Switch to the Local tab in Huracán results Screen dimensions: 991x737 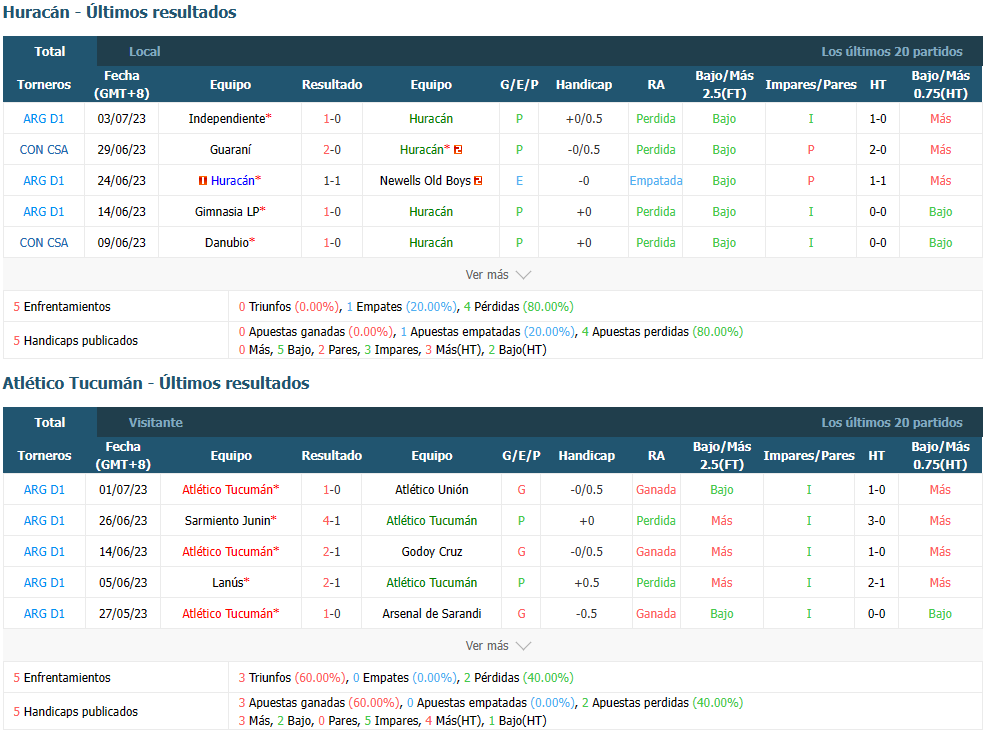[145, 52]
